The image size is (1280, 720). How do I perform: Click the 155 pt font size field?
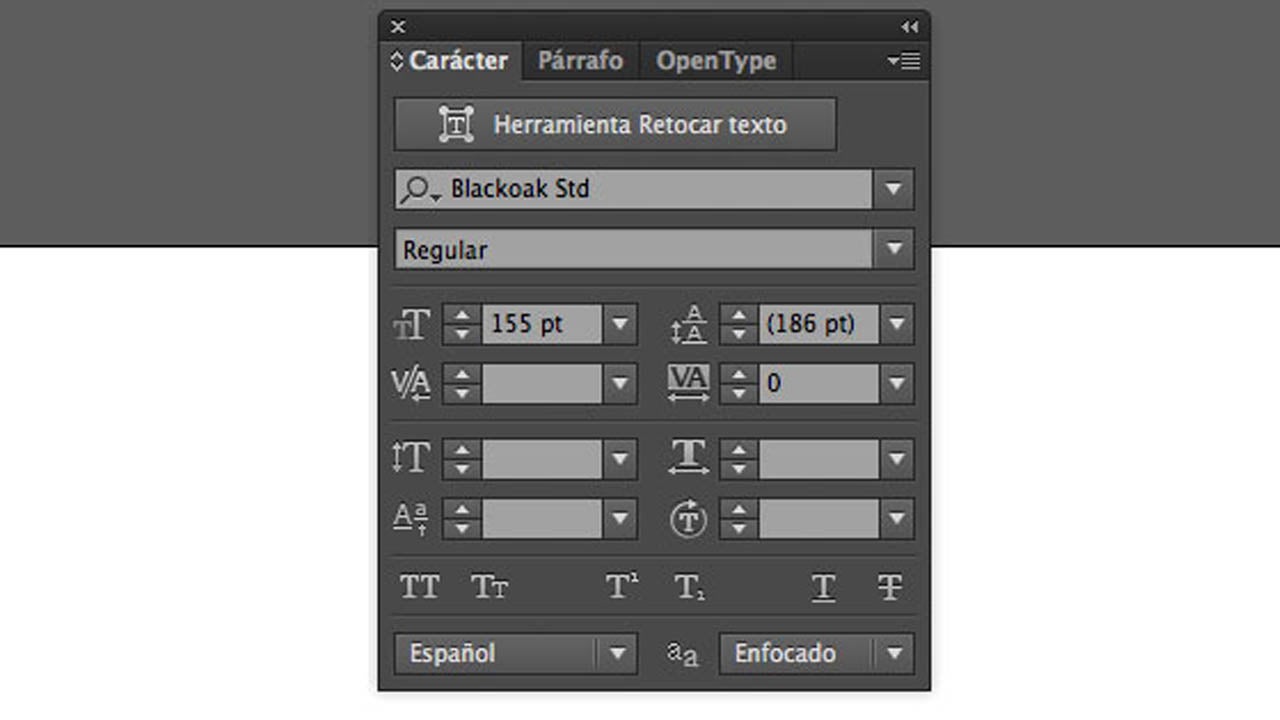point(541,324)
